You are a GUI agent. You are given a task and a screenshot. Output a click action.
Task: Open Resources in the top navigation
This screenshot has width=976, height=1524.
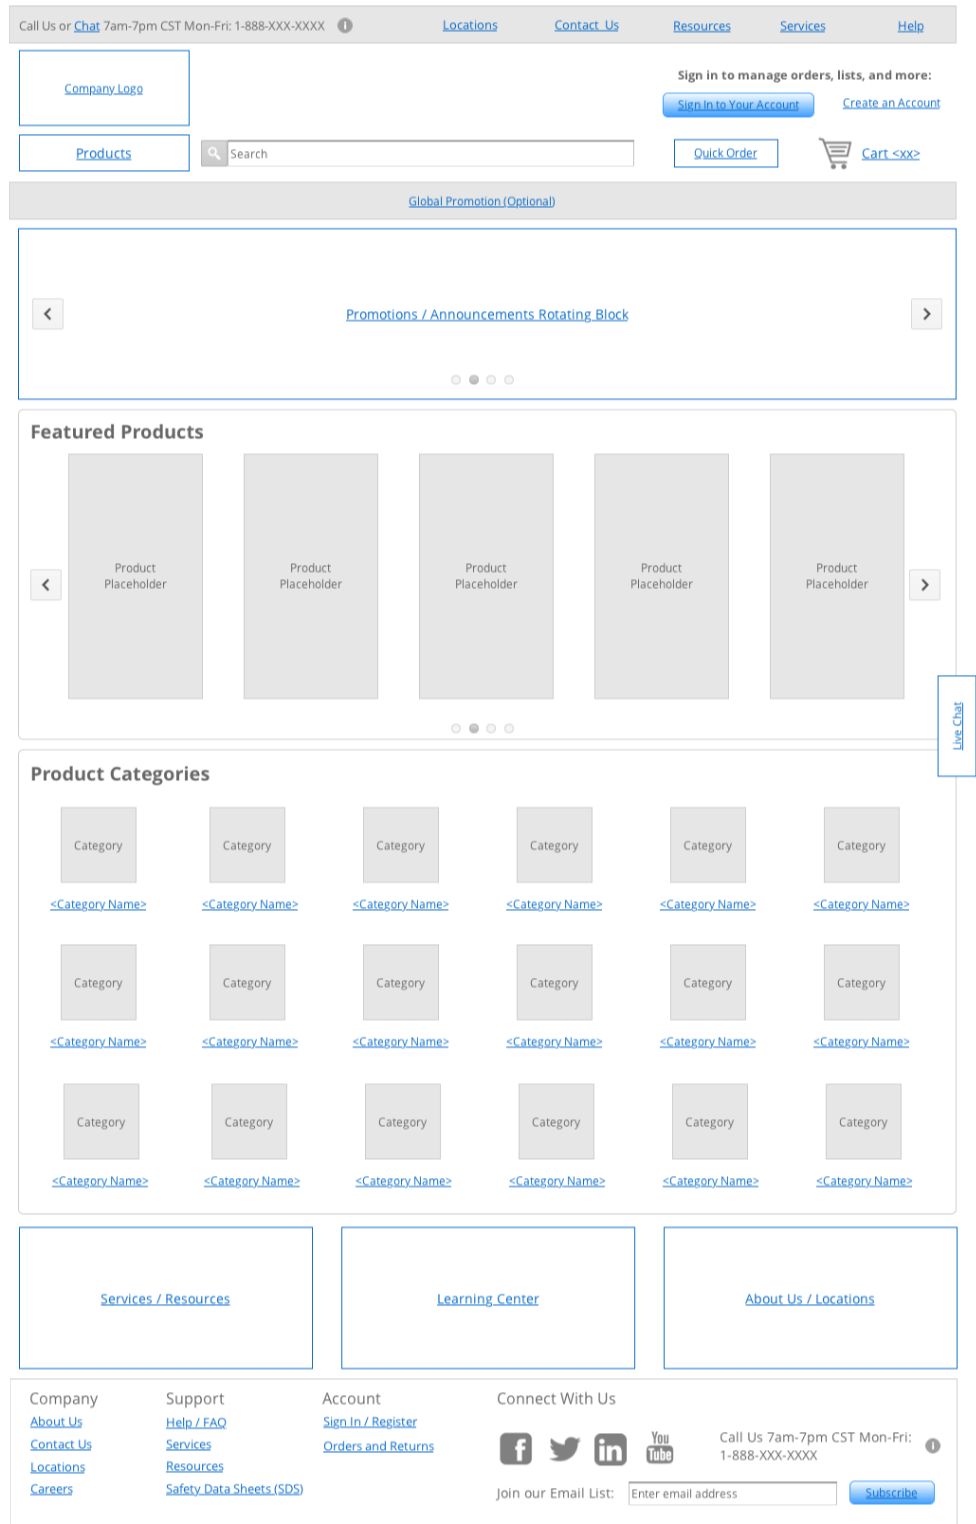(701, 26)
